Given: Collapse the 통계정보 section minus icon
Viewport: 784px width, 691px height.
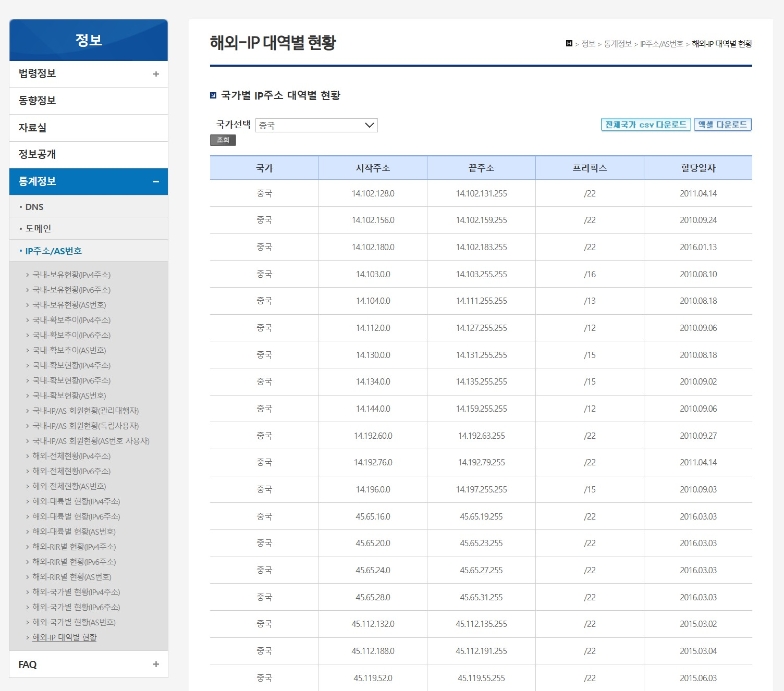Looking at the screenshot, I should pos(155,182).
